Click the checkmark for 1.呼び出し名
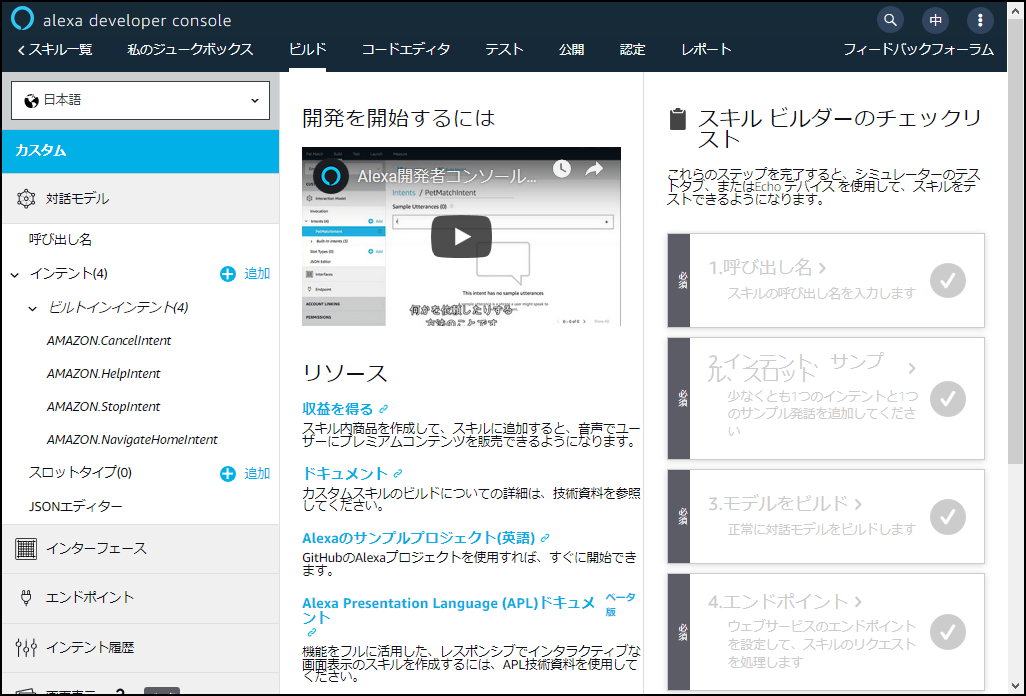This screenshot has height=696, width=1026. point(947,280)
